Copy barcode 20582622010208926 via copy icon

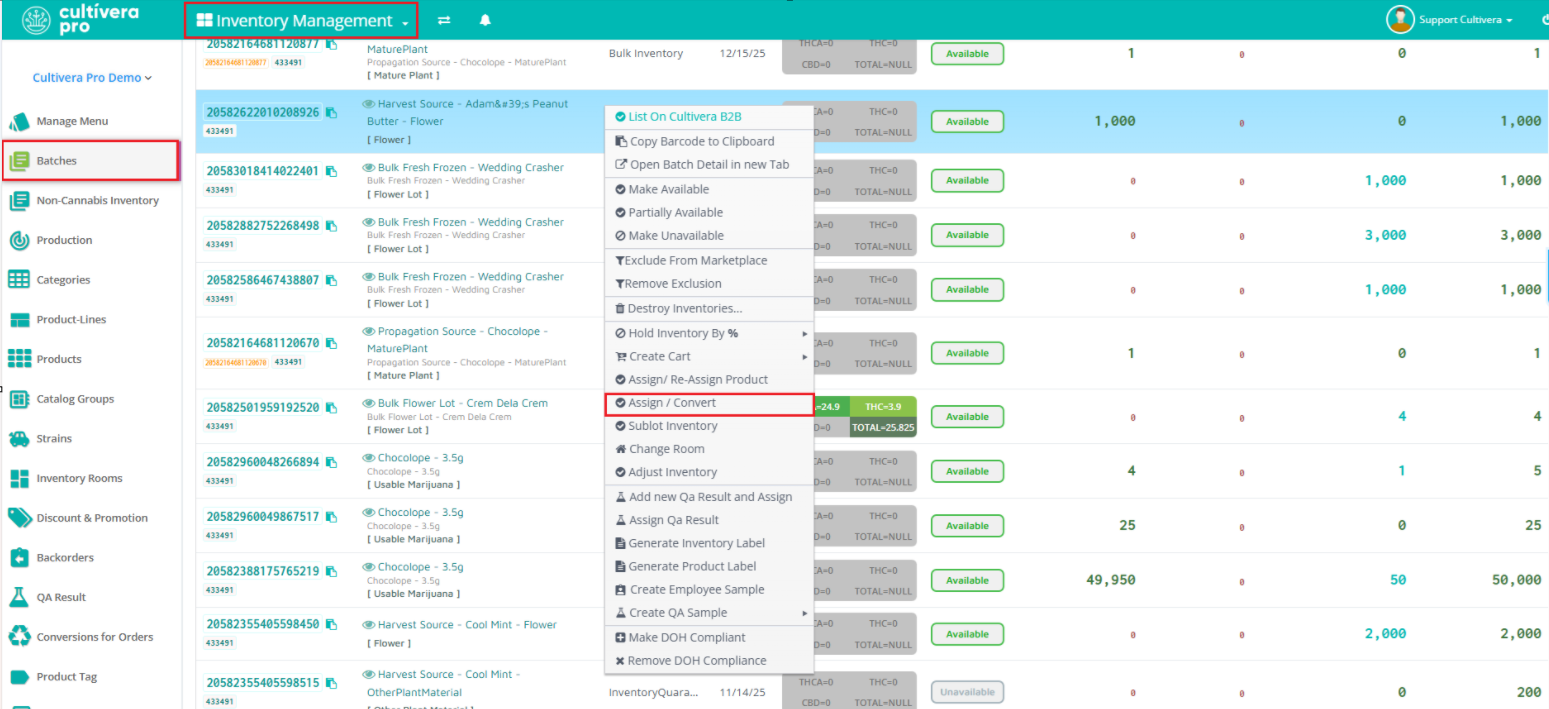coord(331,113)
